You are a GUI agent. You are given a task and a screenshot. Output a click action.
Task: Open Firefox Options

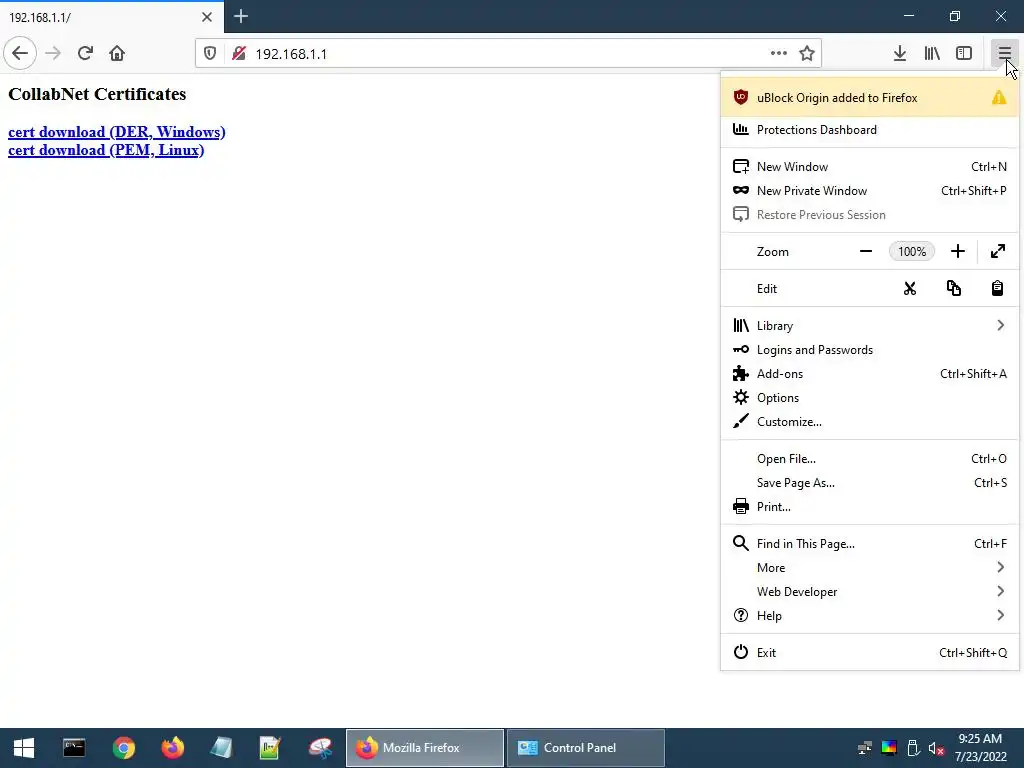pyautogui.click(x=869, y=398)
